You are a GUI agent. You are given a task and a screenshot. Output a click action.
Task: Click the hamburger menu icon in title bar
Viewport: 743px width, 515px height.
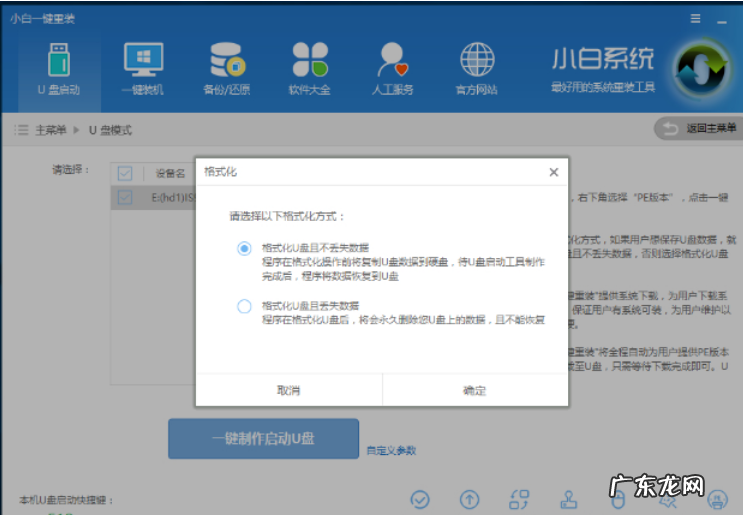coord(695,18)
